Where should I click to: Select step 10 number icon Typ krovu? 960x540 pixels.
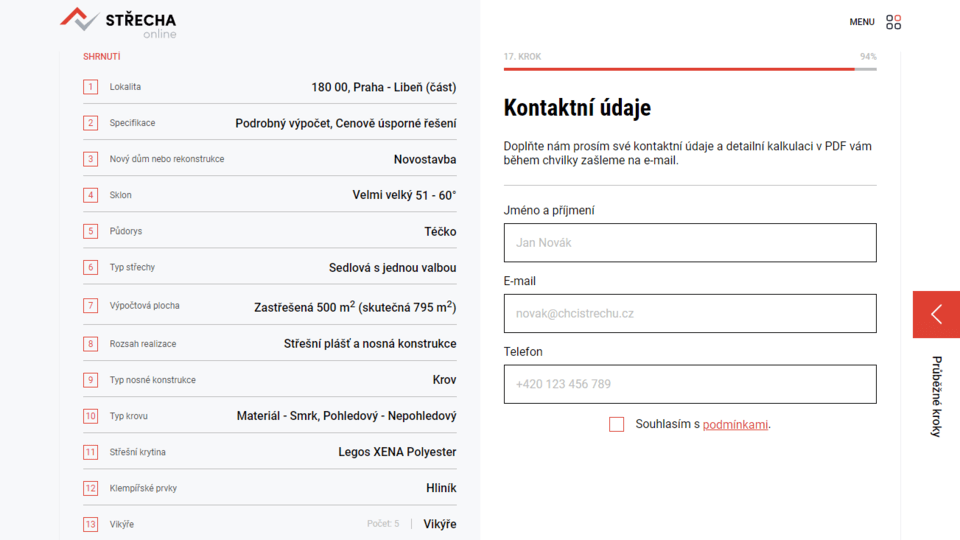[x=91, y=416]
